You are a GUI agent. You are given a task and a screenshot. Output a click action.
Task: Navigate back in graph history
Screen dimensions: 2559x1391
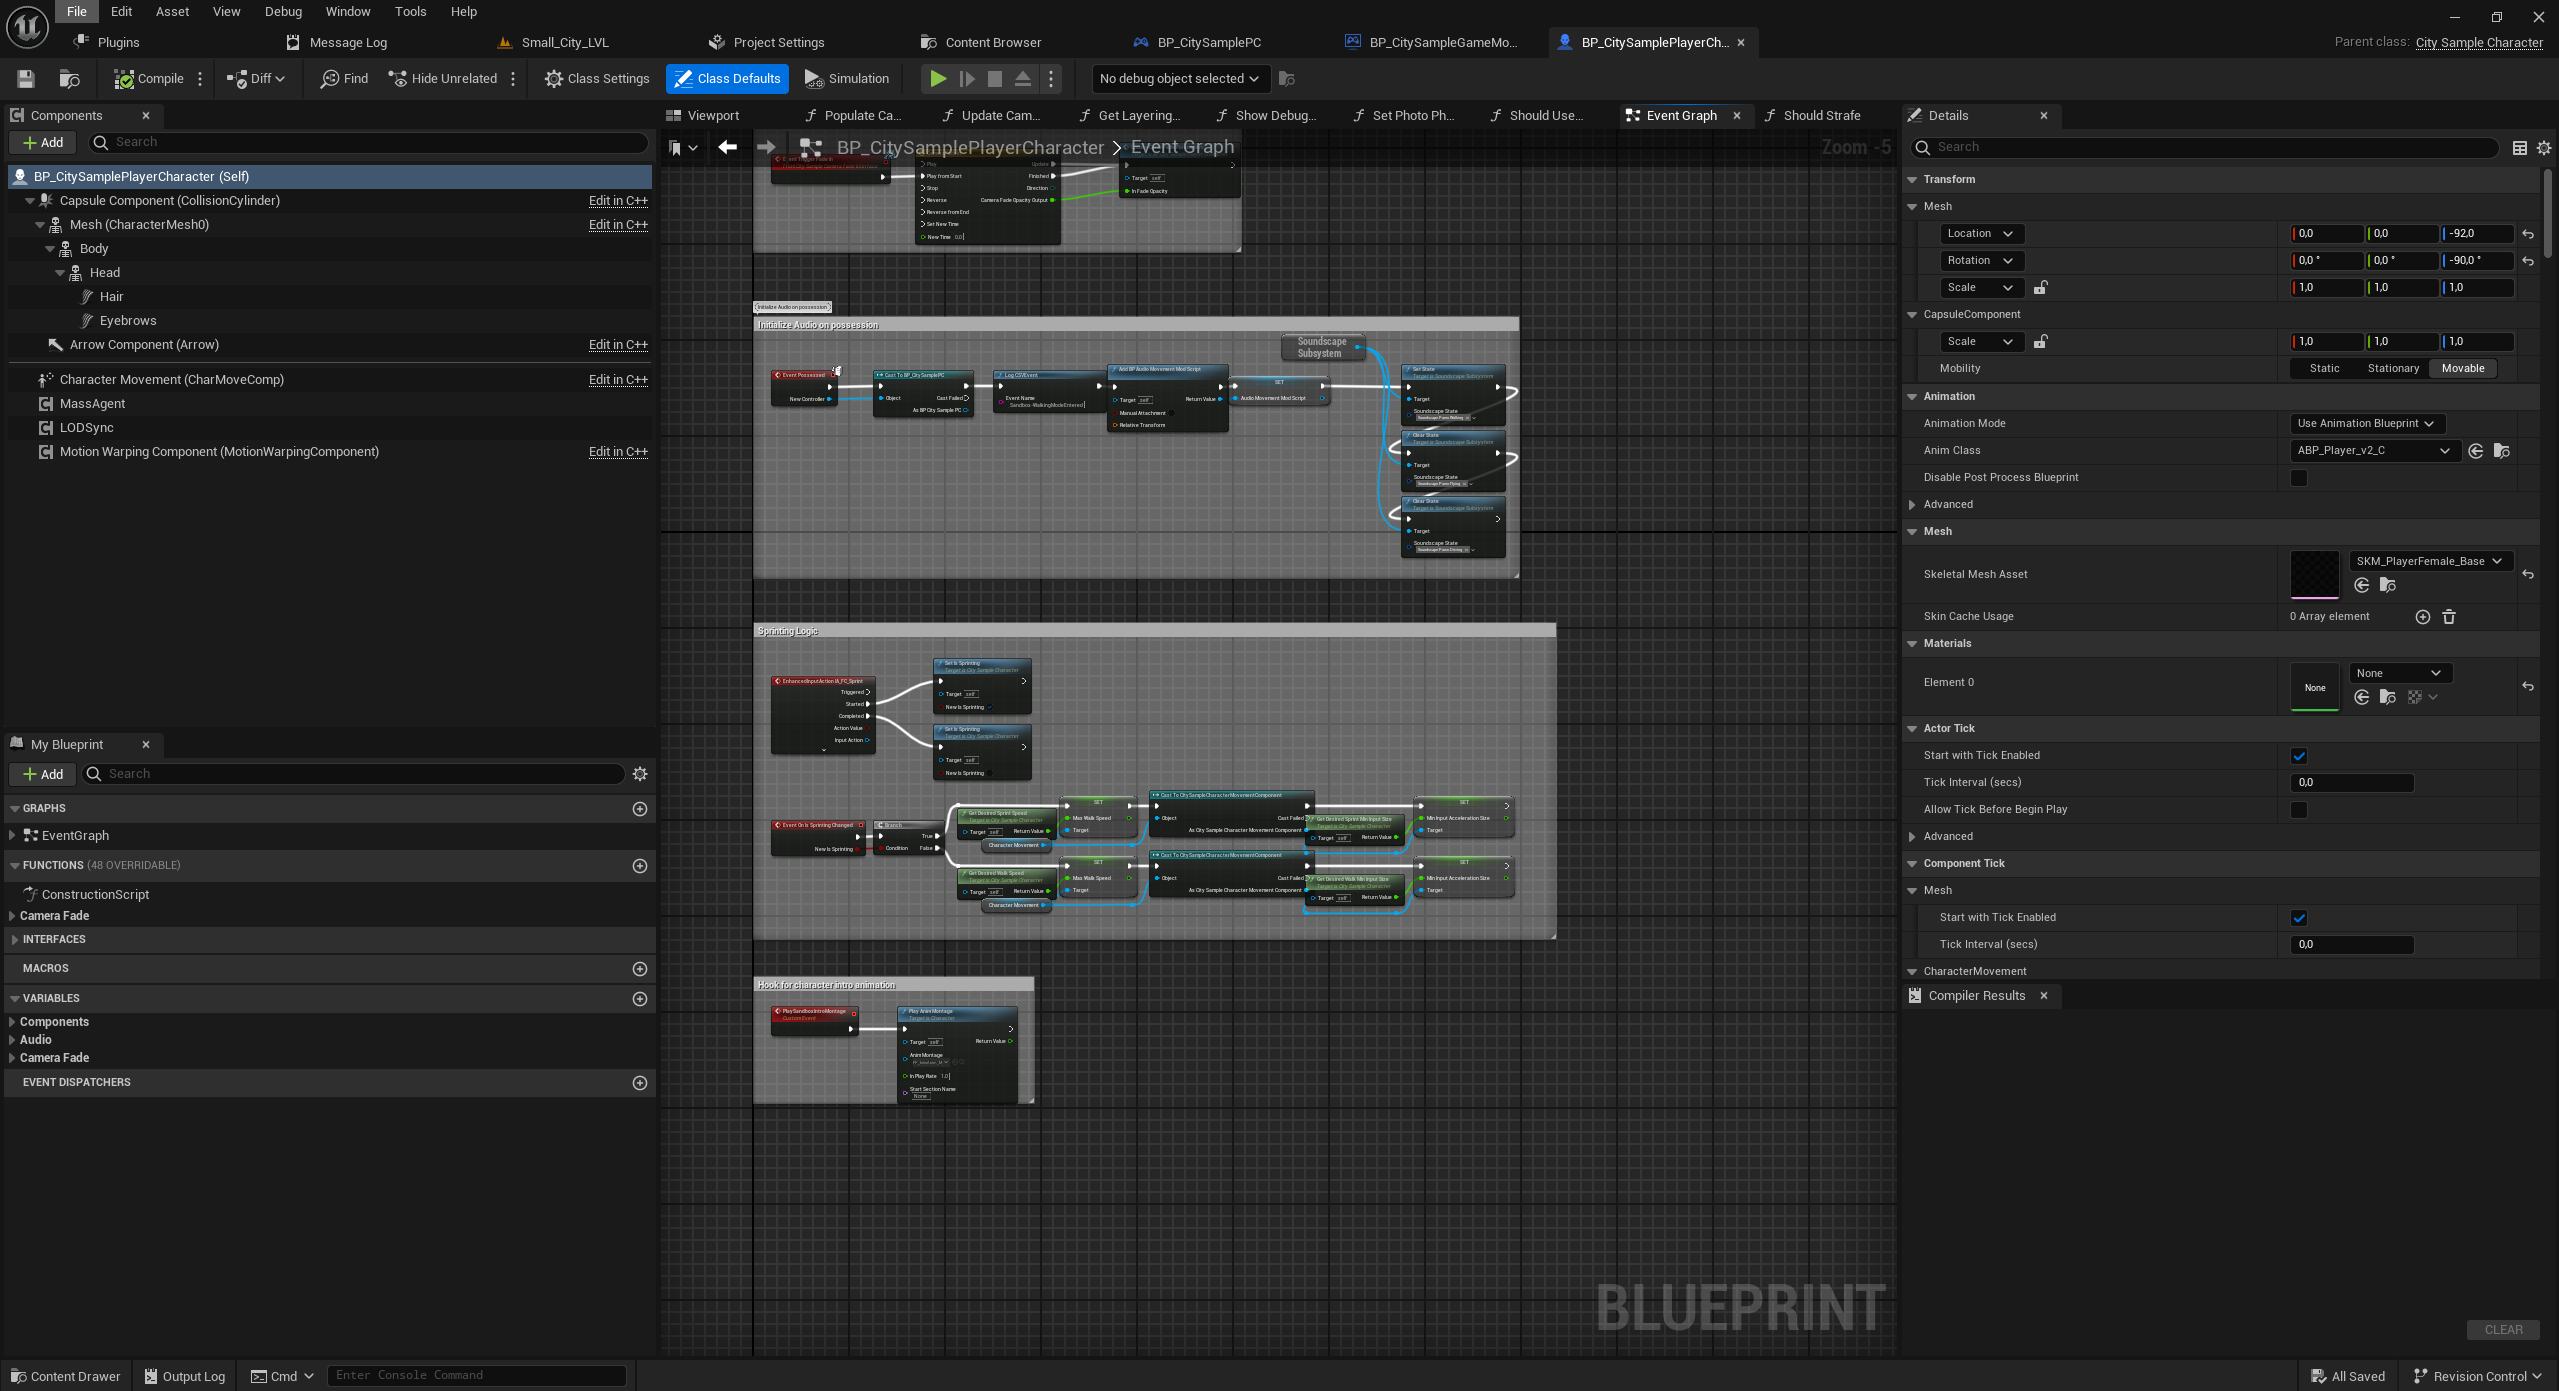(727, 147)
